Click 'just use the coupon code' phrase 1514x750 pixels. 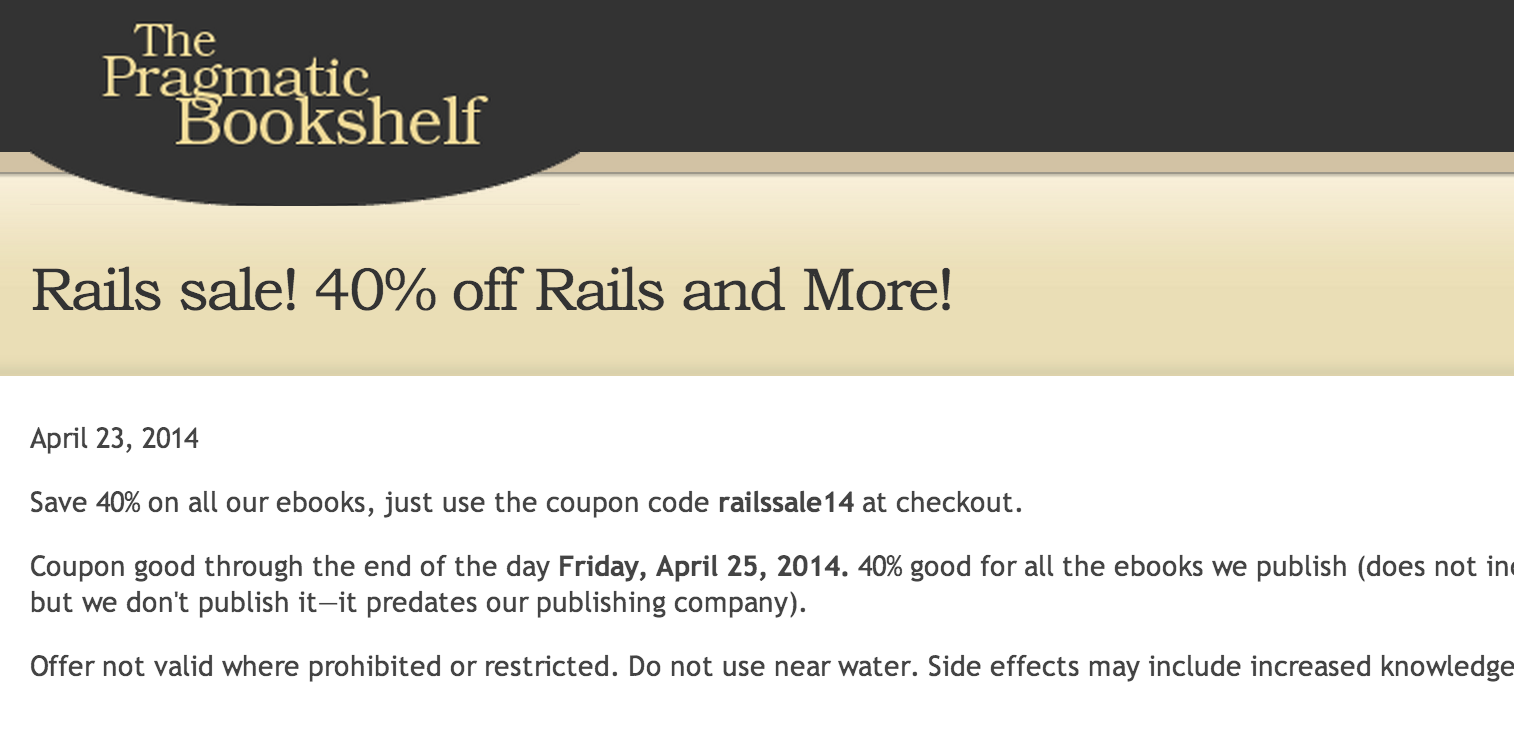[x=547, y=502]
